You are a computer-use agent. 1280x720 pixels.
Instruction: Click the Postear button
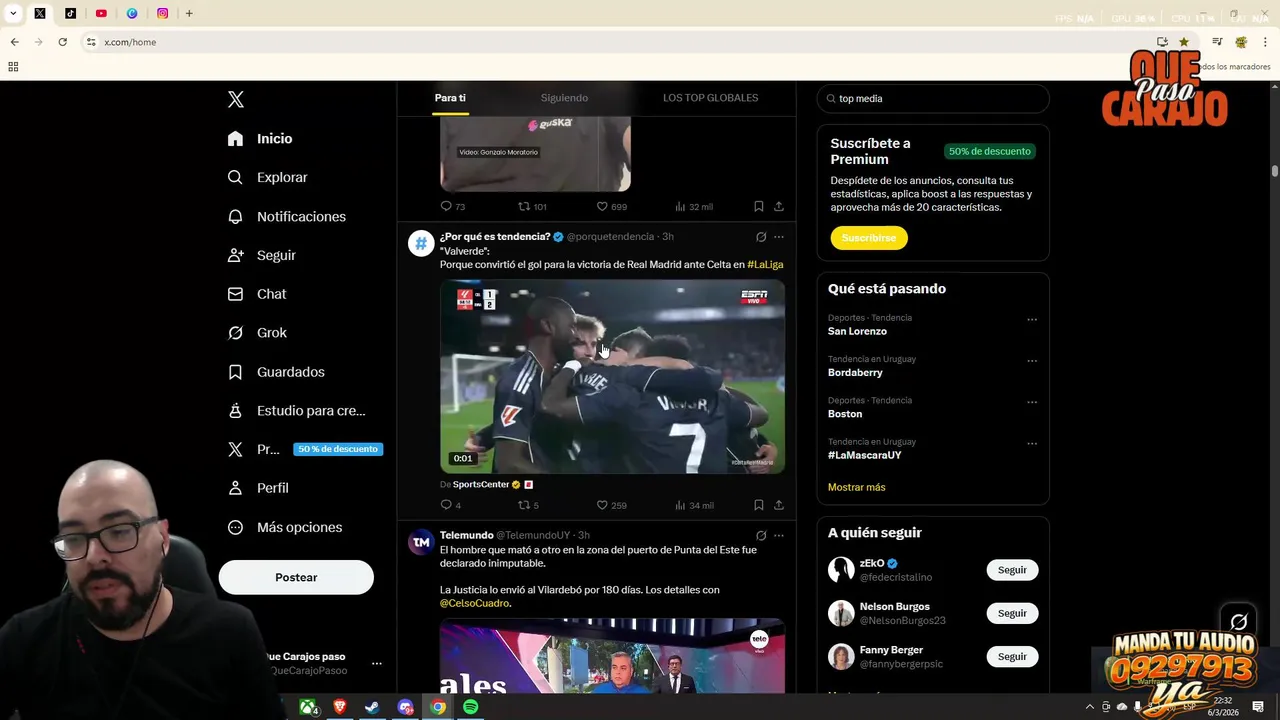296,577
